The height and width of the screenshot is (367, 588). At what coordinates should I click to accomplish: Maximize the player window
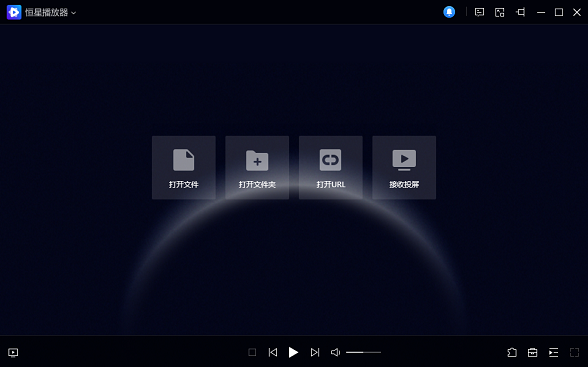559,12
